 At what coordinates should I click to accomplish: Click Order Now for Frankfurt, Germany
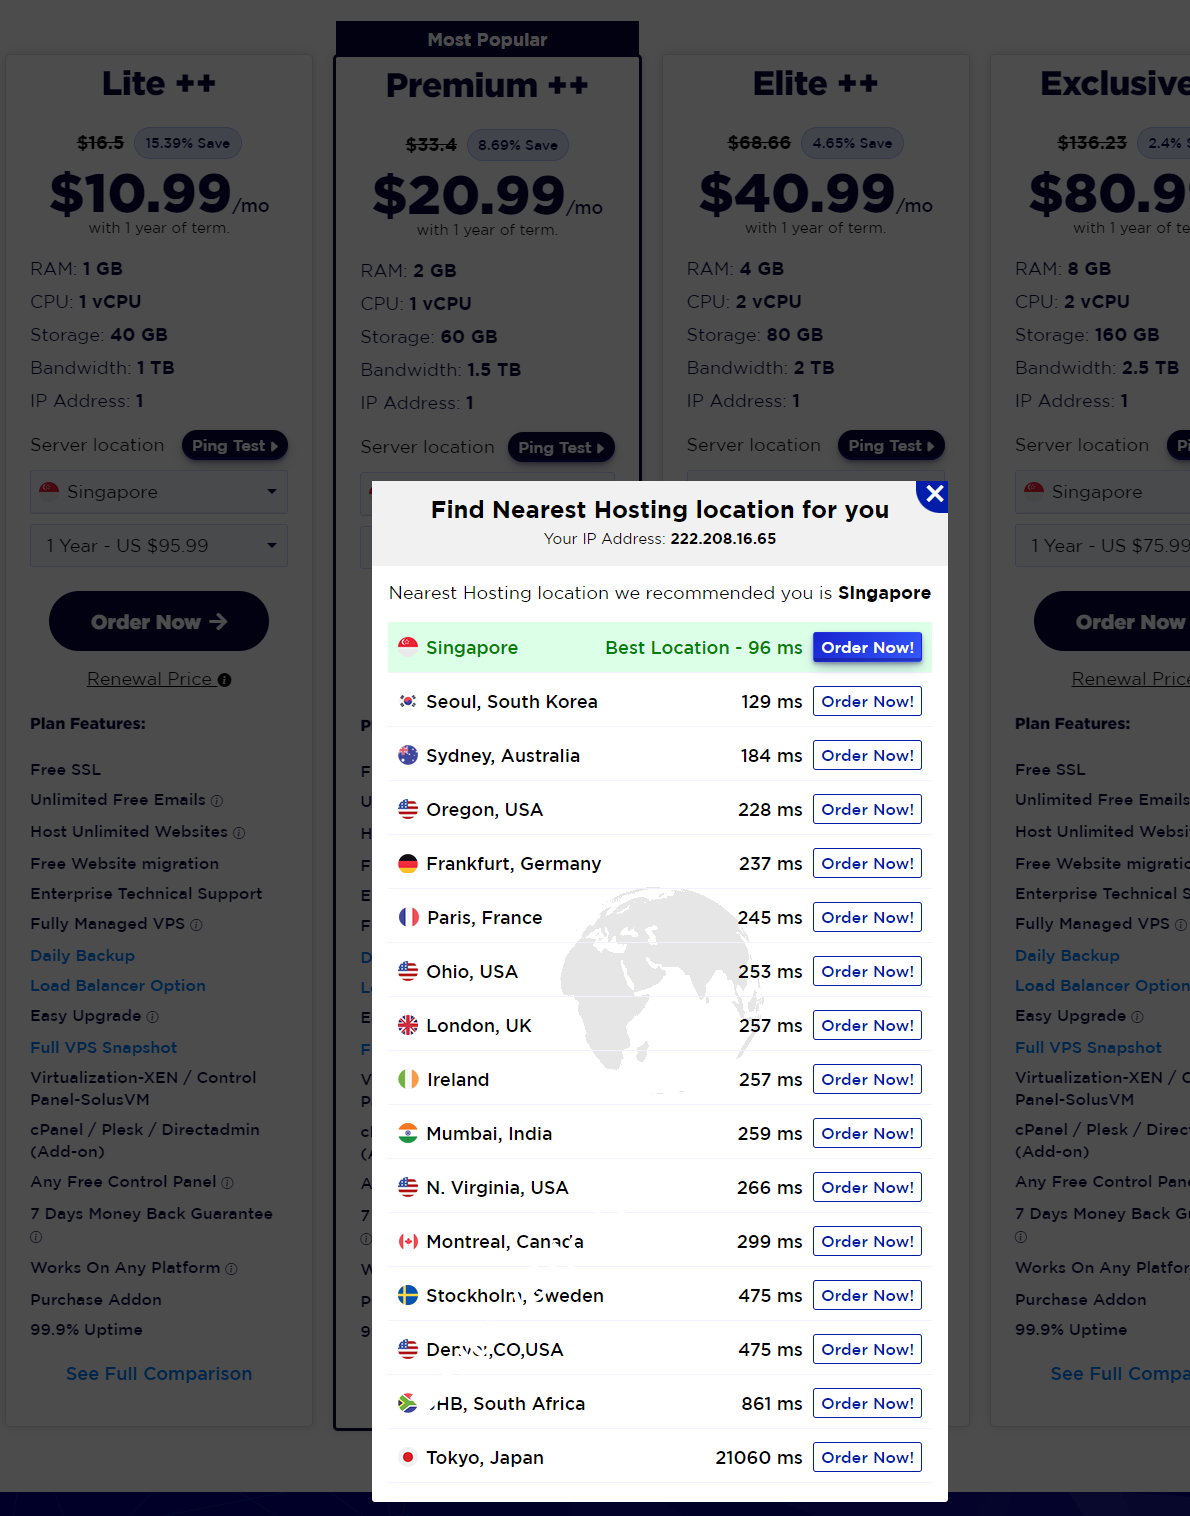tap(867, 864)
